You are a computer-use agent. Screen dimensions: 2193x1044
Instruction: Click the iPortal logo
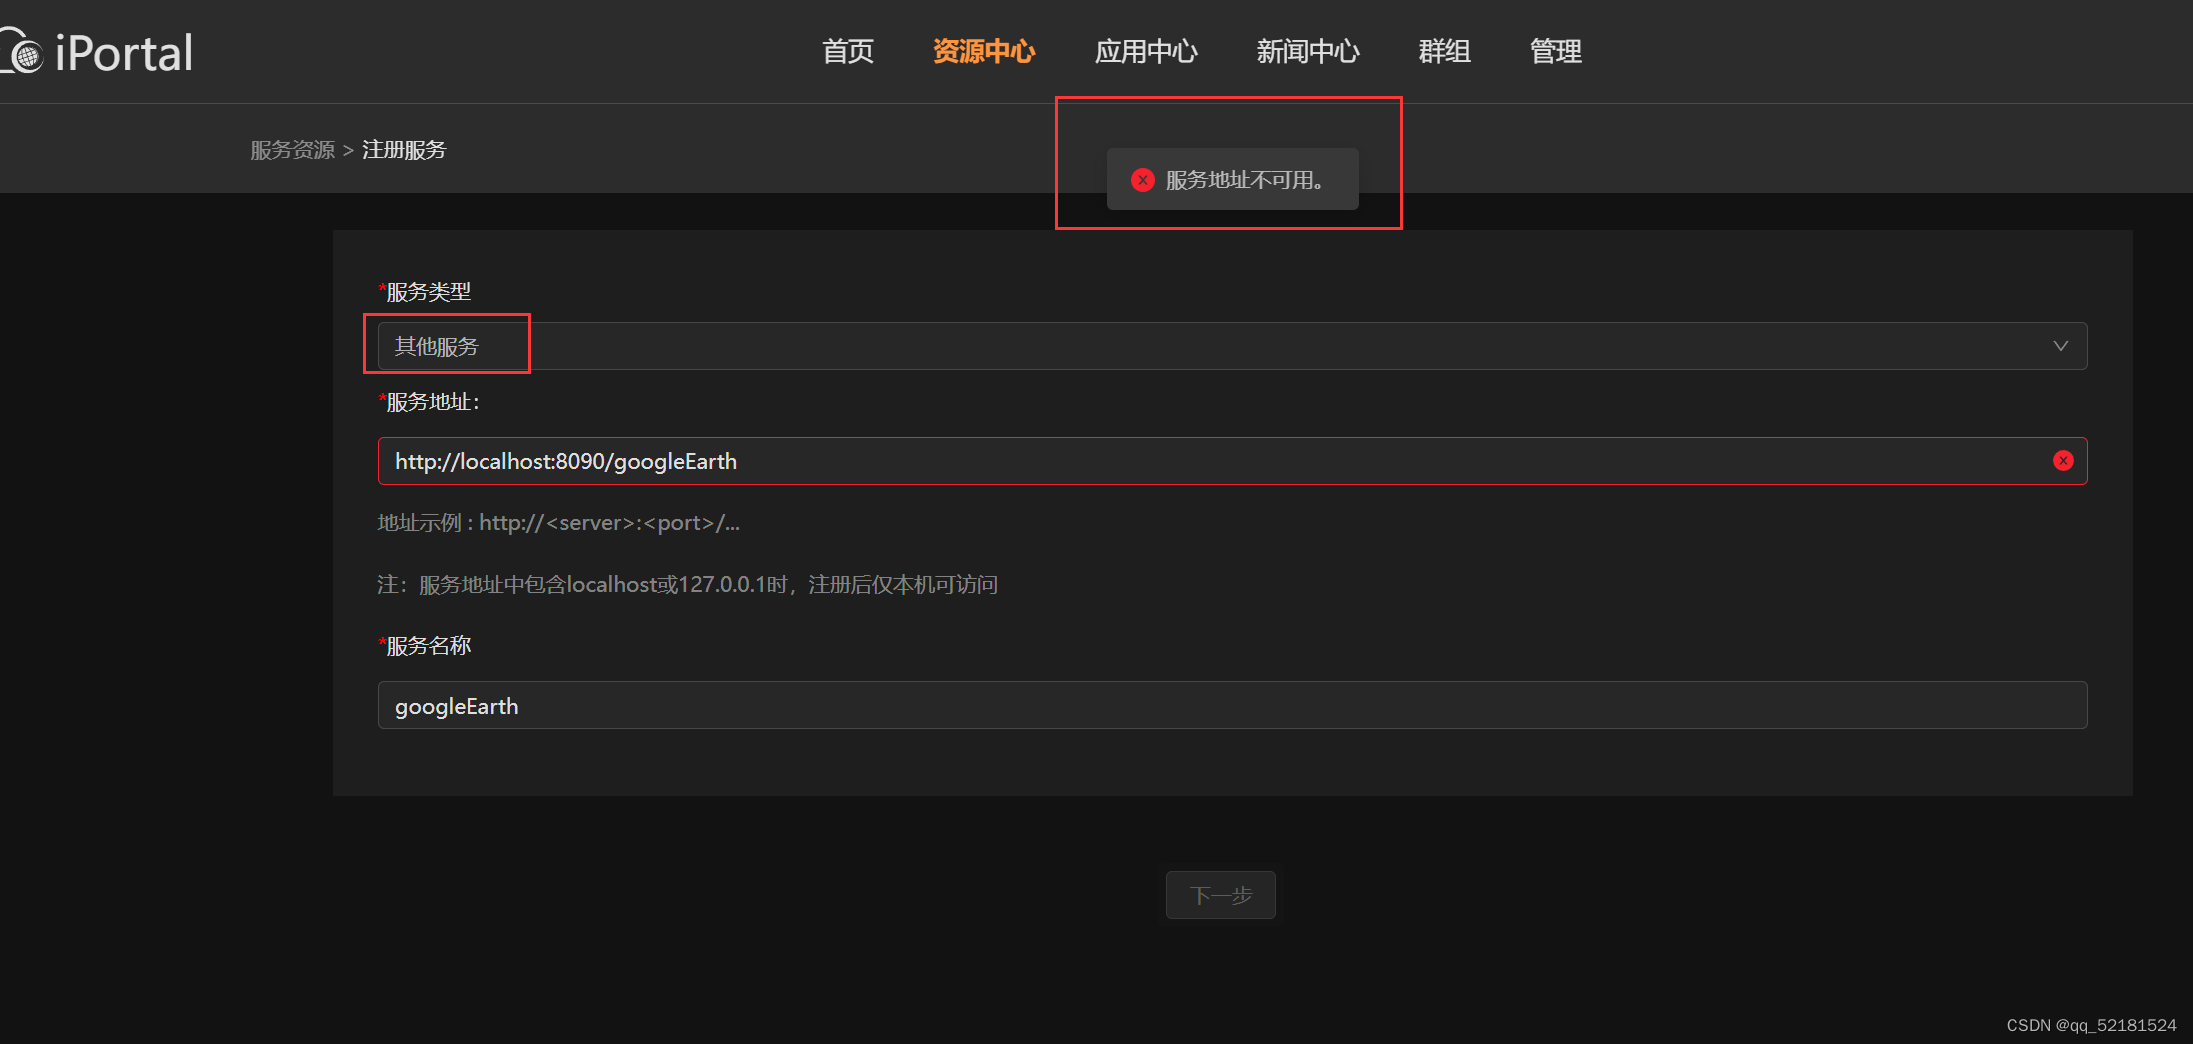pyautogui.click(x=97, y=52)
